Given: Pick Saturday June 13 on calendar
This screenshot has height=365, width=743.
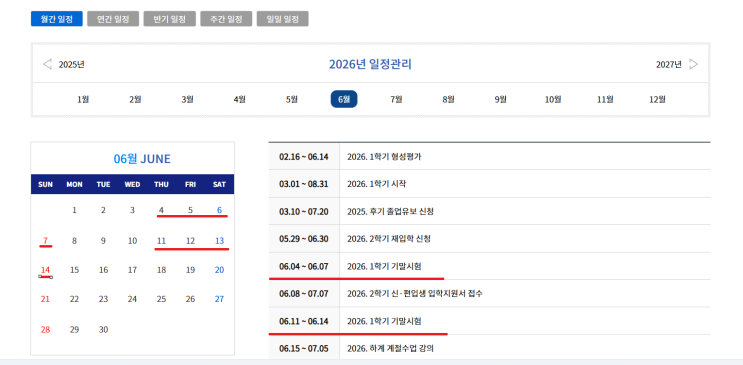Looking at the screenshot, I should 219,241.
